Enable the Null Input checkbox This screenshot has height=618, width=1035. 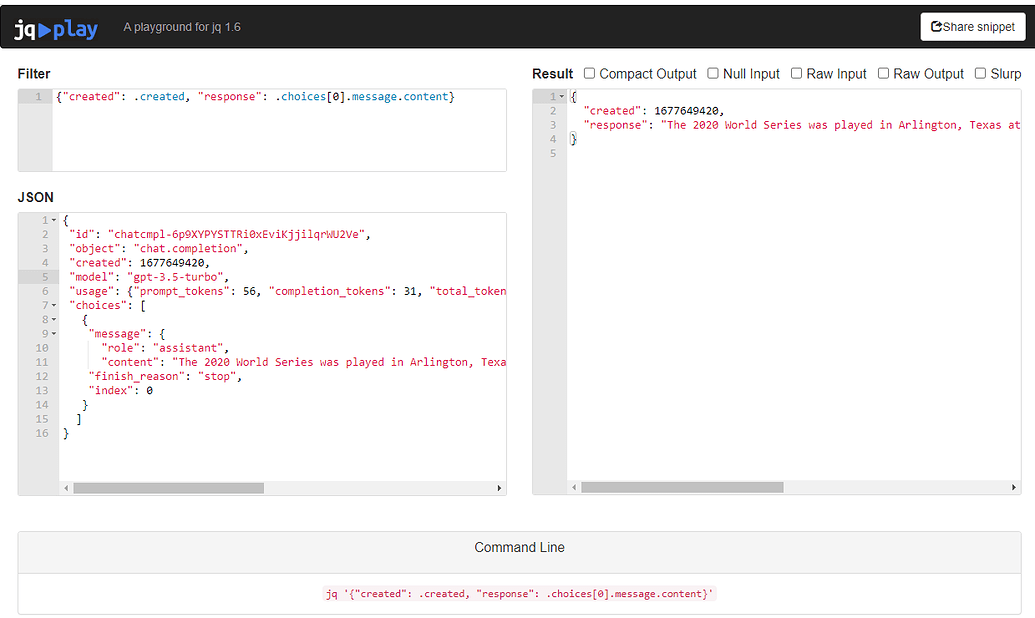[x=713, y=73]
